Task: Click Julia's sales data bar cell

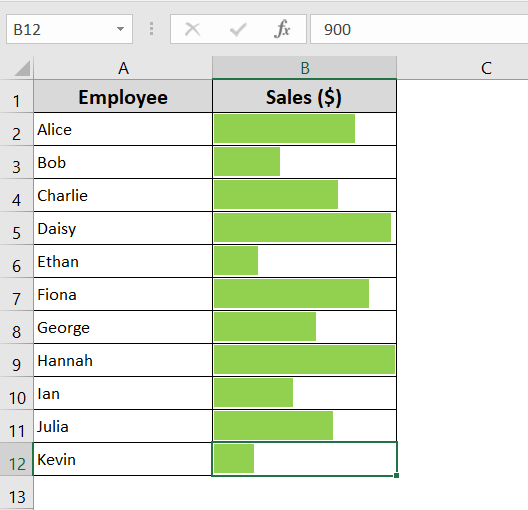Action: pyautogui.click(x=304, y=426)
